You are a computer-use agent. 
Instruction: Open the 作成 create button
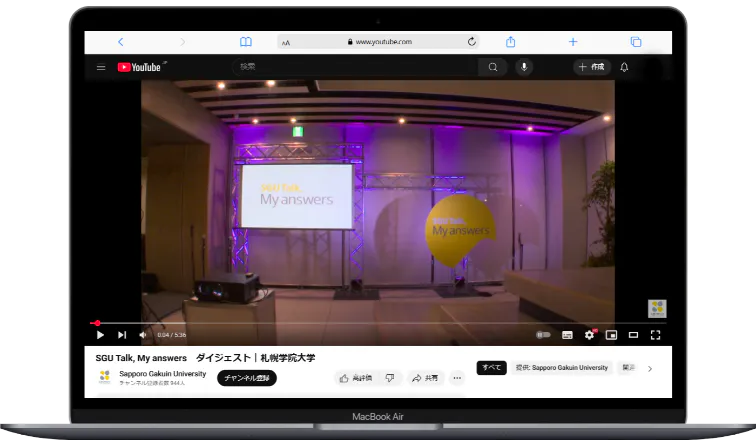point(592,67)
